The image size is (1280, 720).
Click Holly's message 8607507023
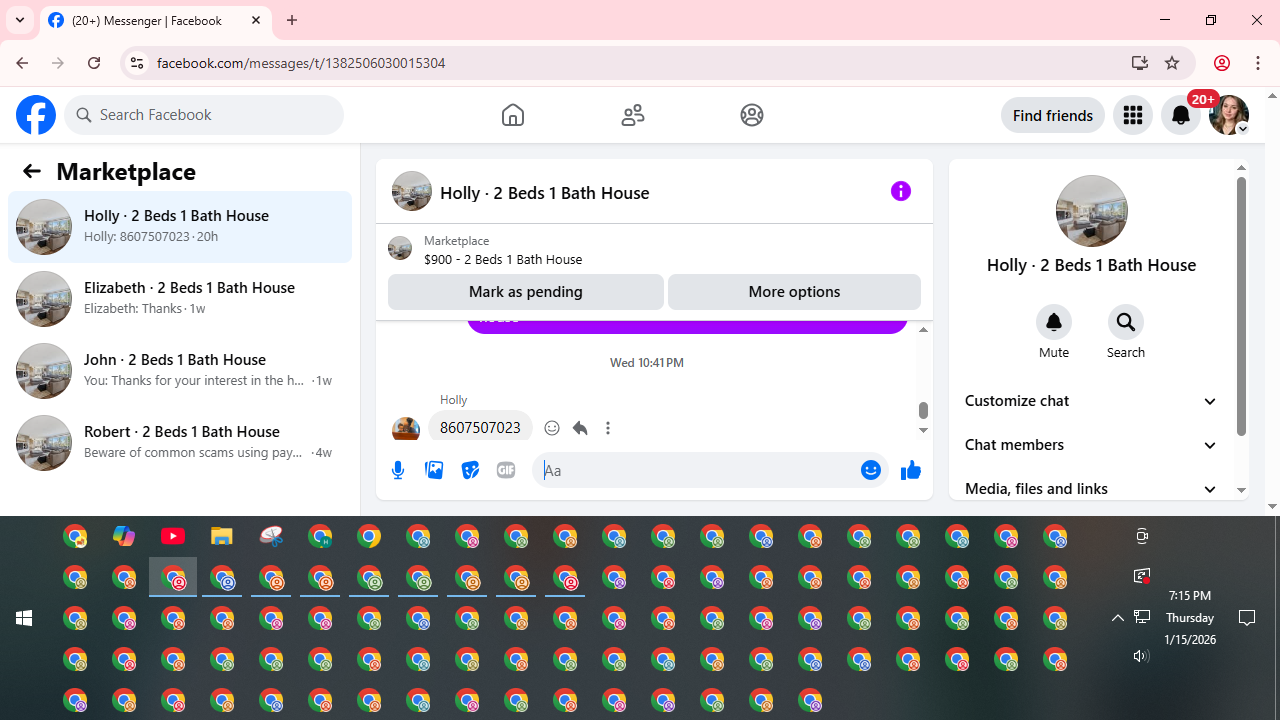[480, 428]
